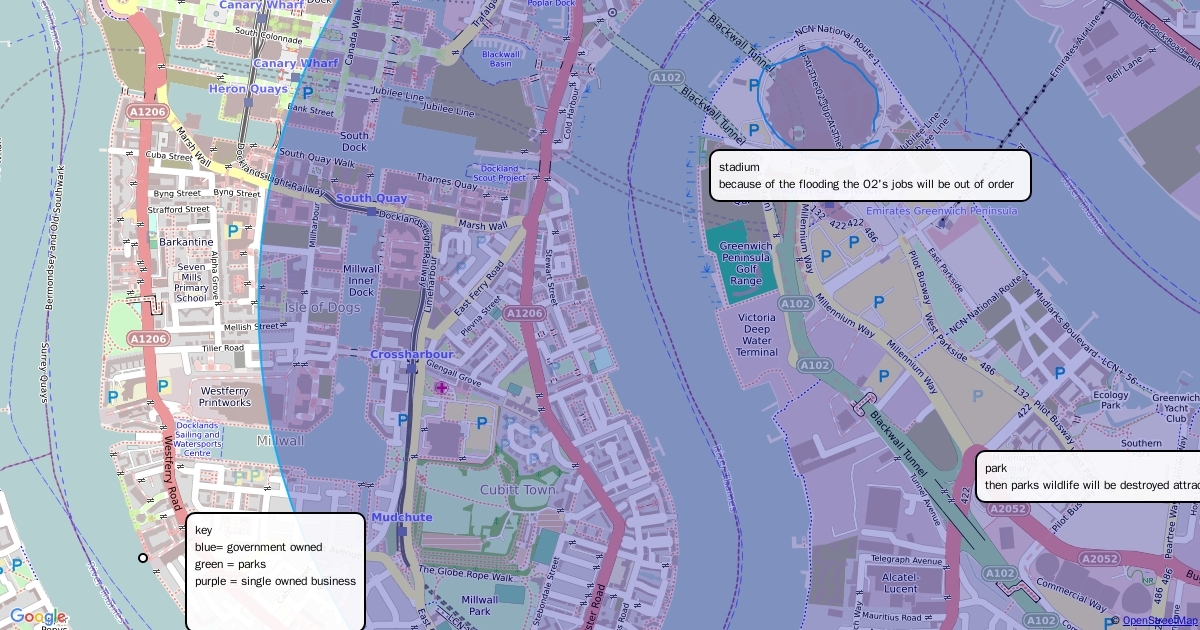Select the Westferry Printworks building label

coord(225,396)
